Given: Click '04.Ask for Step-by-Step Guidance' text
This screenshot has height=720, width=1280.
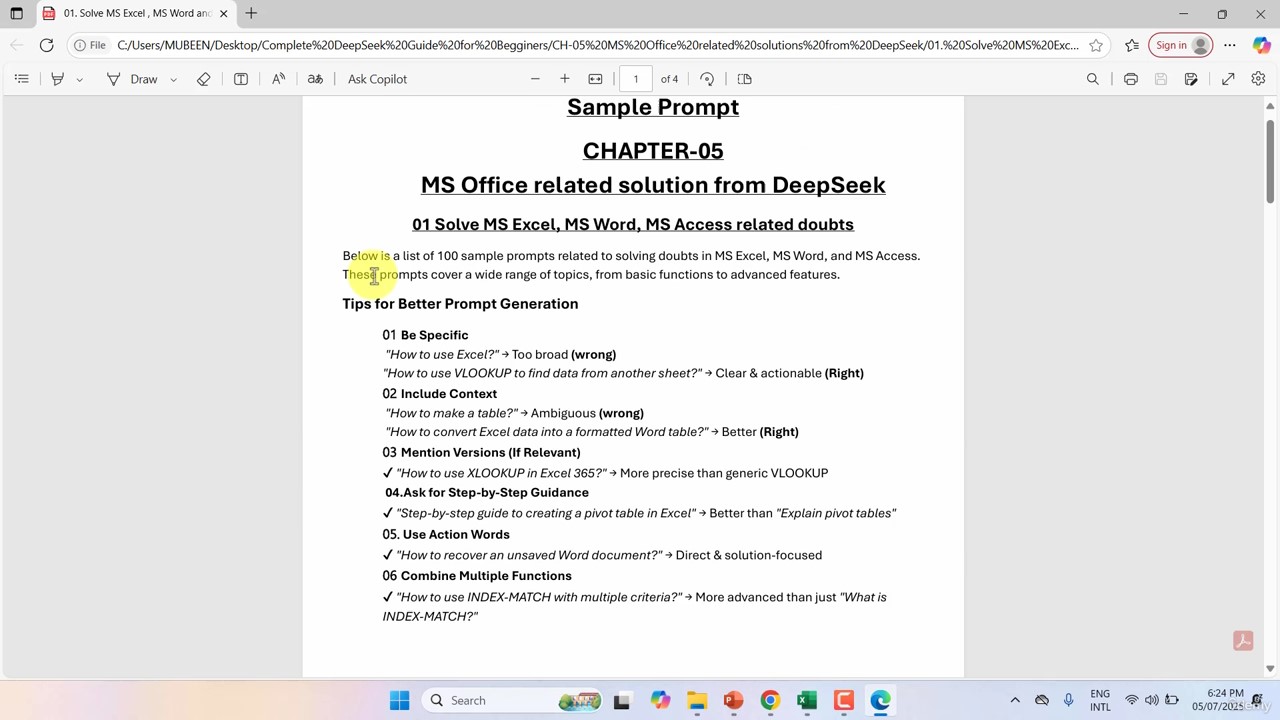Looking at the screenshot, I should [487, 493].
